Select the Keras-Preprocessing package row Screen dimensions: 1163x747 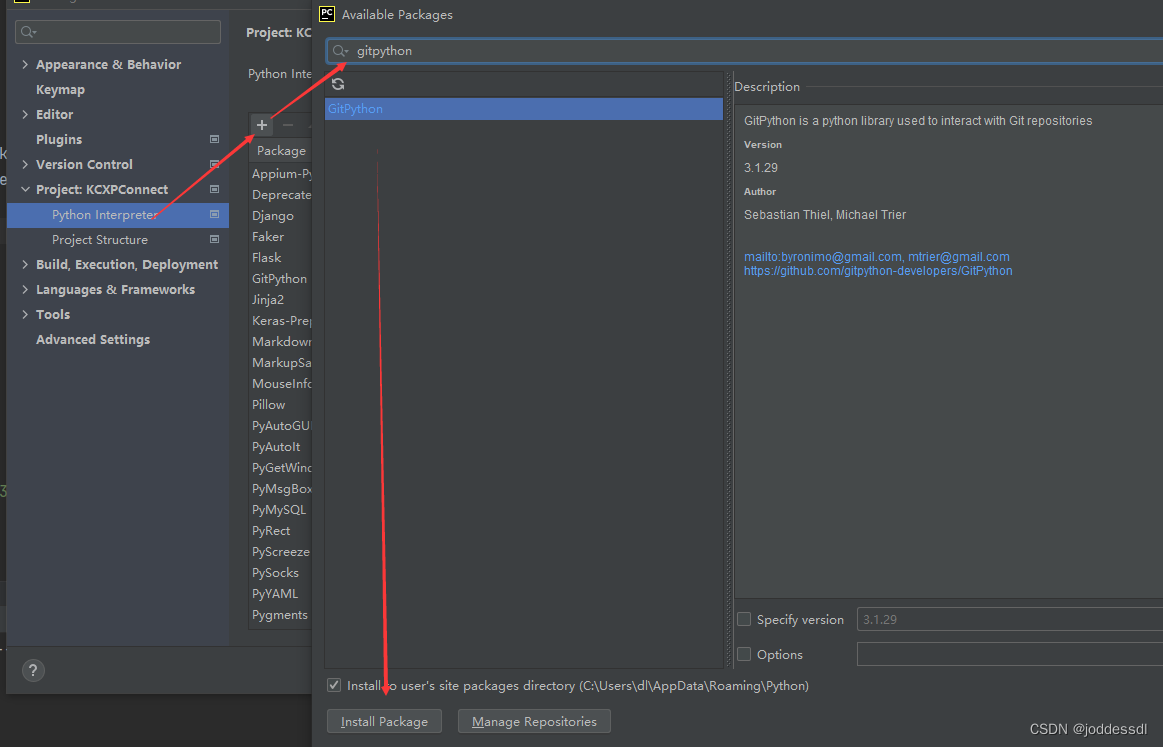280,320
